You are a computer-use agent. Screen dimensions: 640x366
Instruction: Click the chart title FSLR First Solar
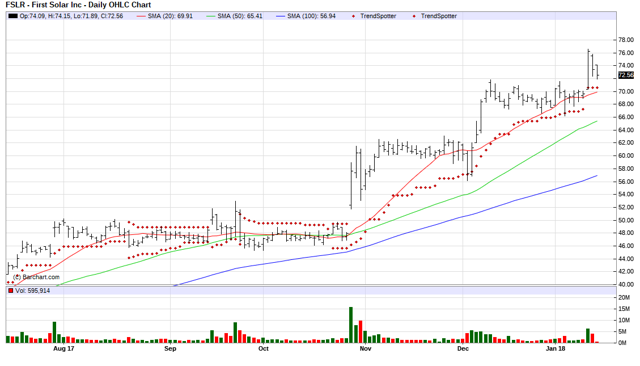pos(78,5)
